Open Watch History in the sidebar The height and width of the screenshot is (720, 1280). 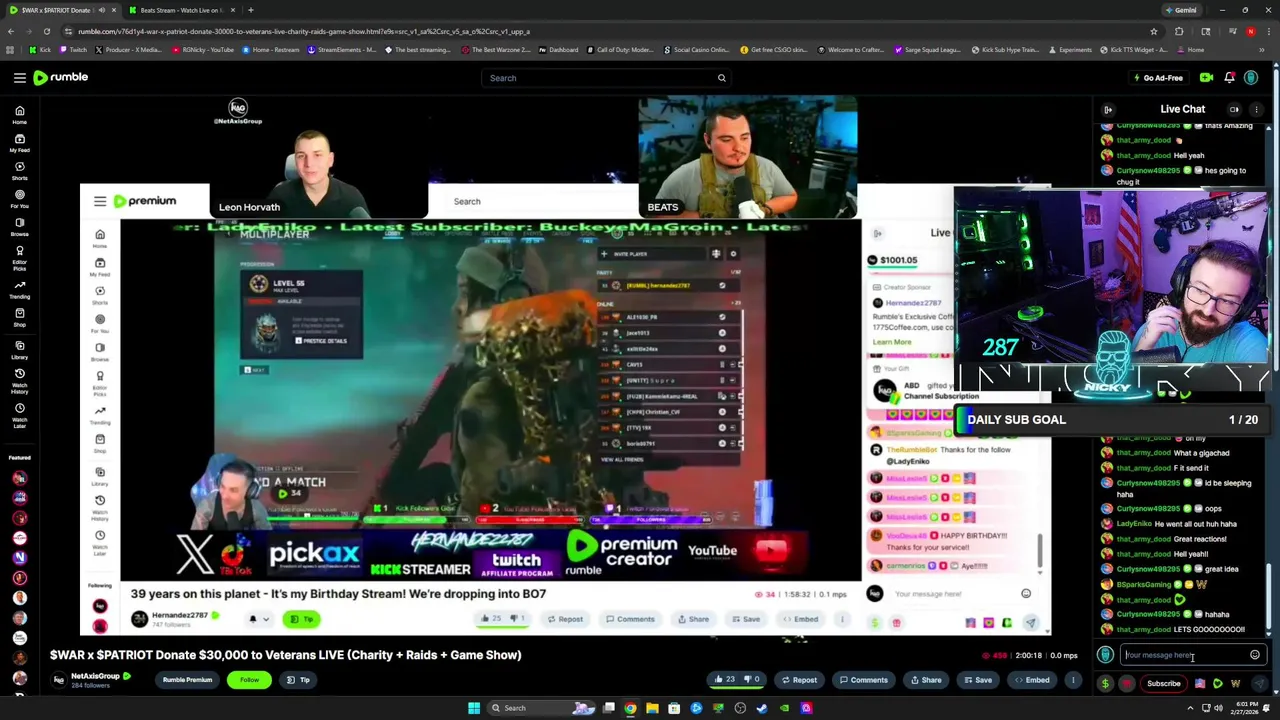pos(19,381)
